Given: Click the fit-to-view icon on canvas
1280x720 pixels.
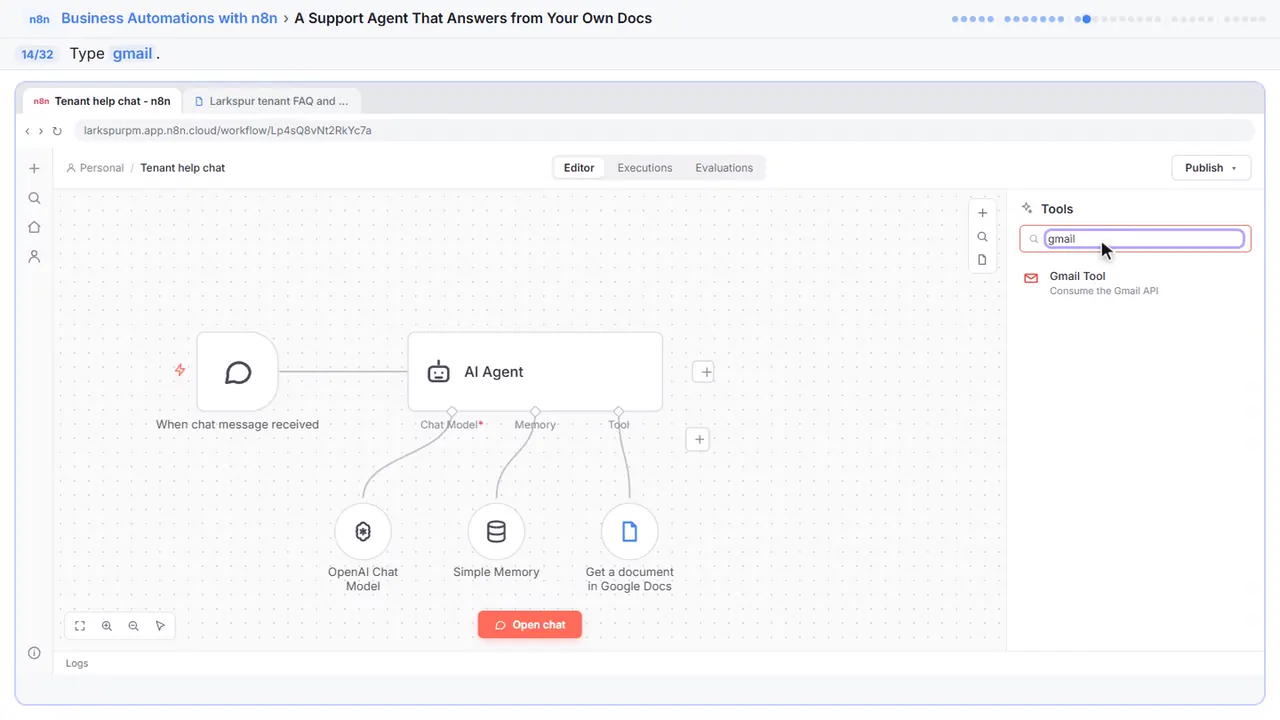Looking at the screenshot, I should 80,626.
